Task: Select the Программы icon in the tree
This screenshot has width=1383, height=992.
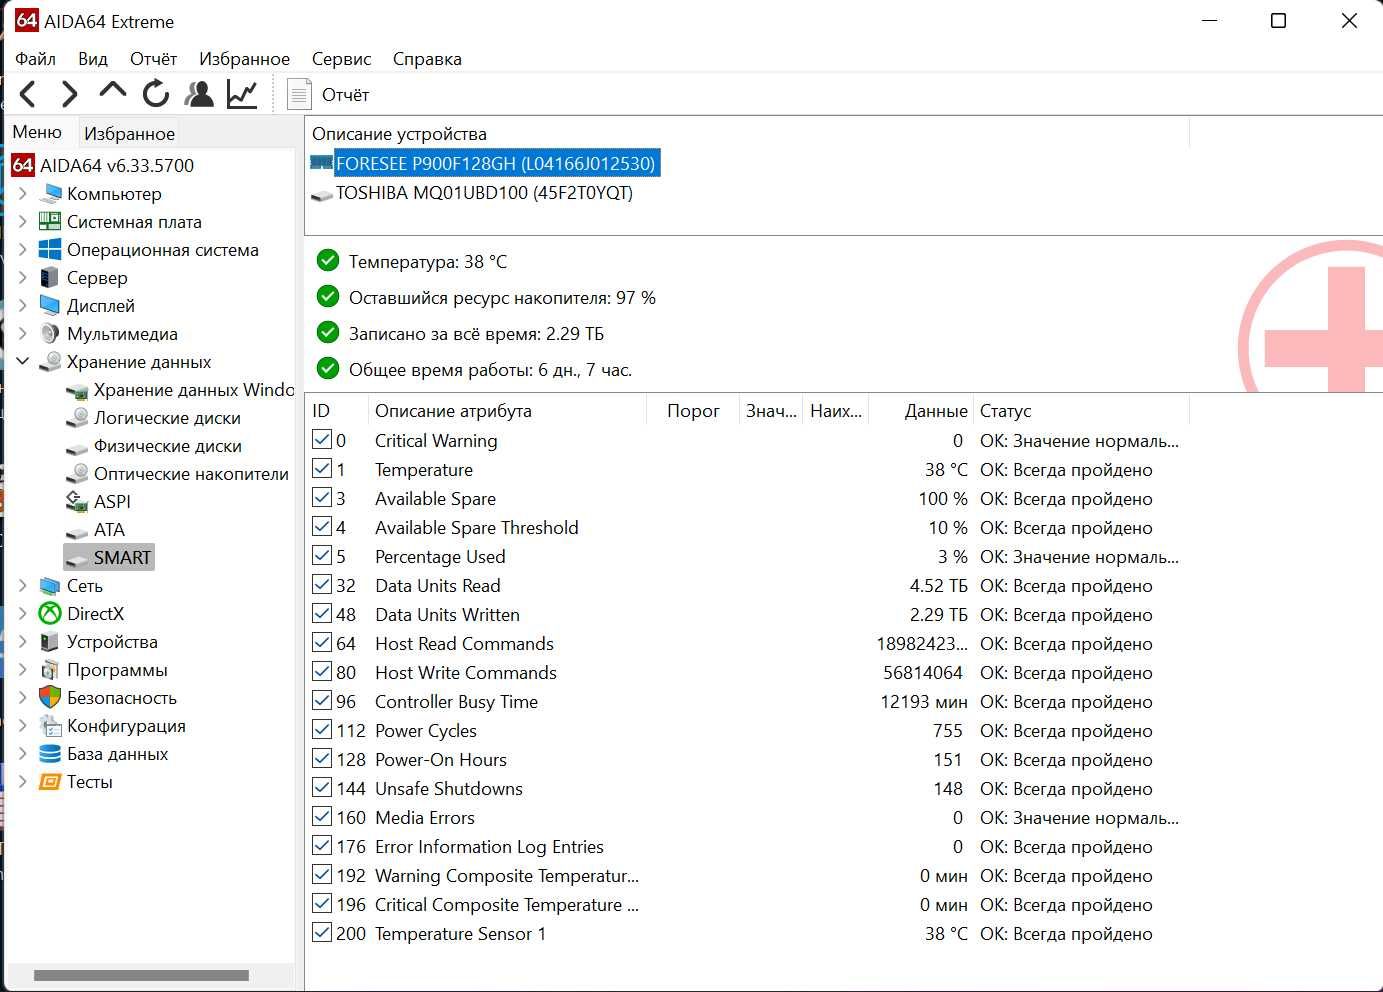Action: [x=50, y=669]
